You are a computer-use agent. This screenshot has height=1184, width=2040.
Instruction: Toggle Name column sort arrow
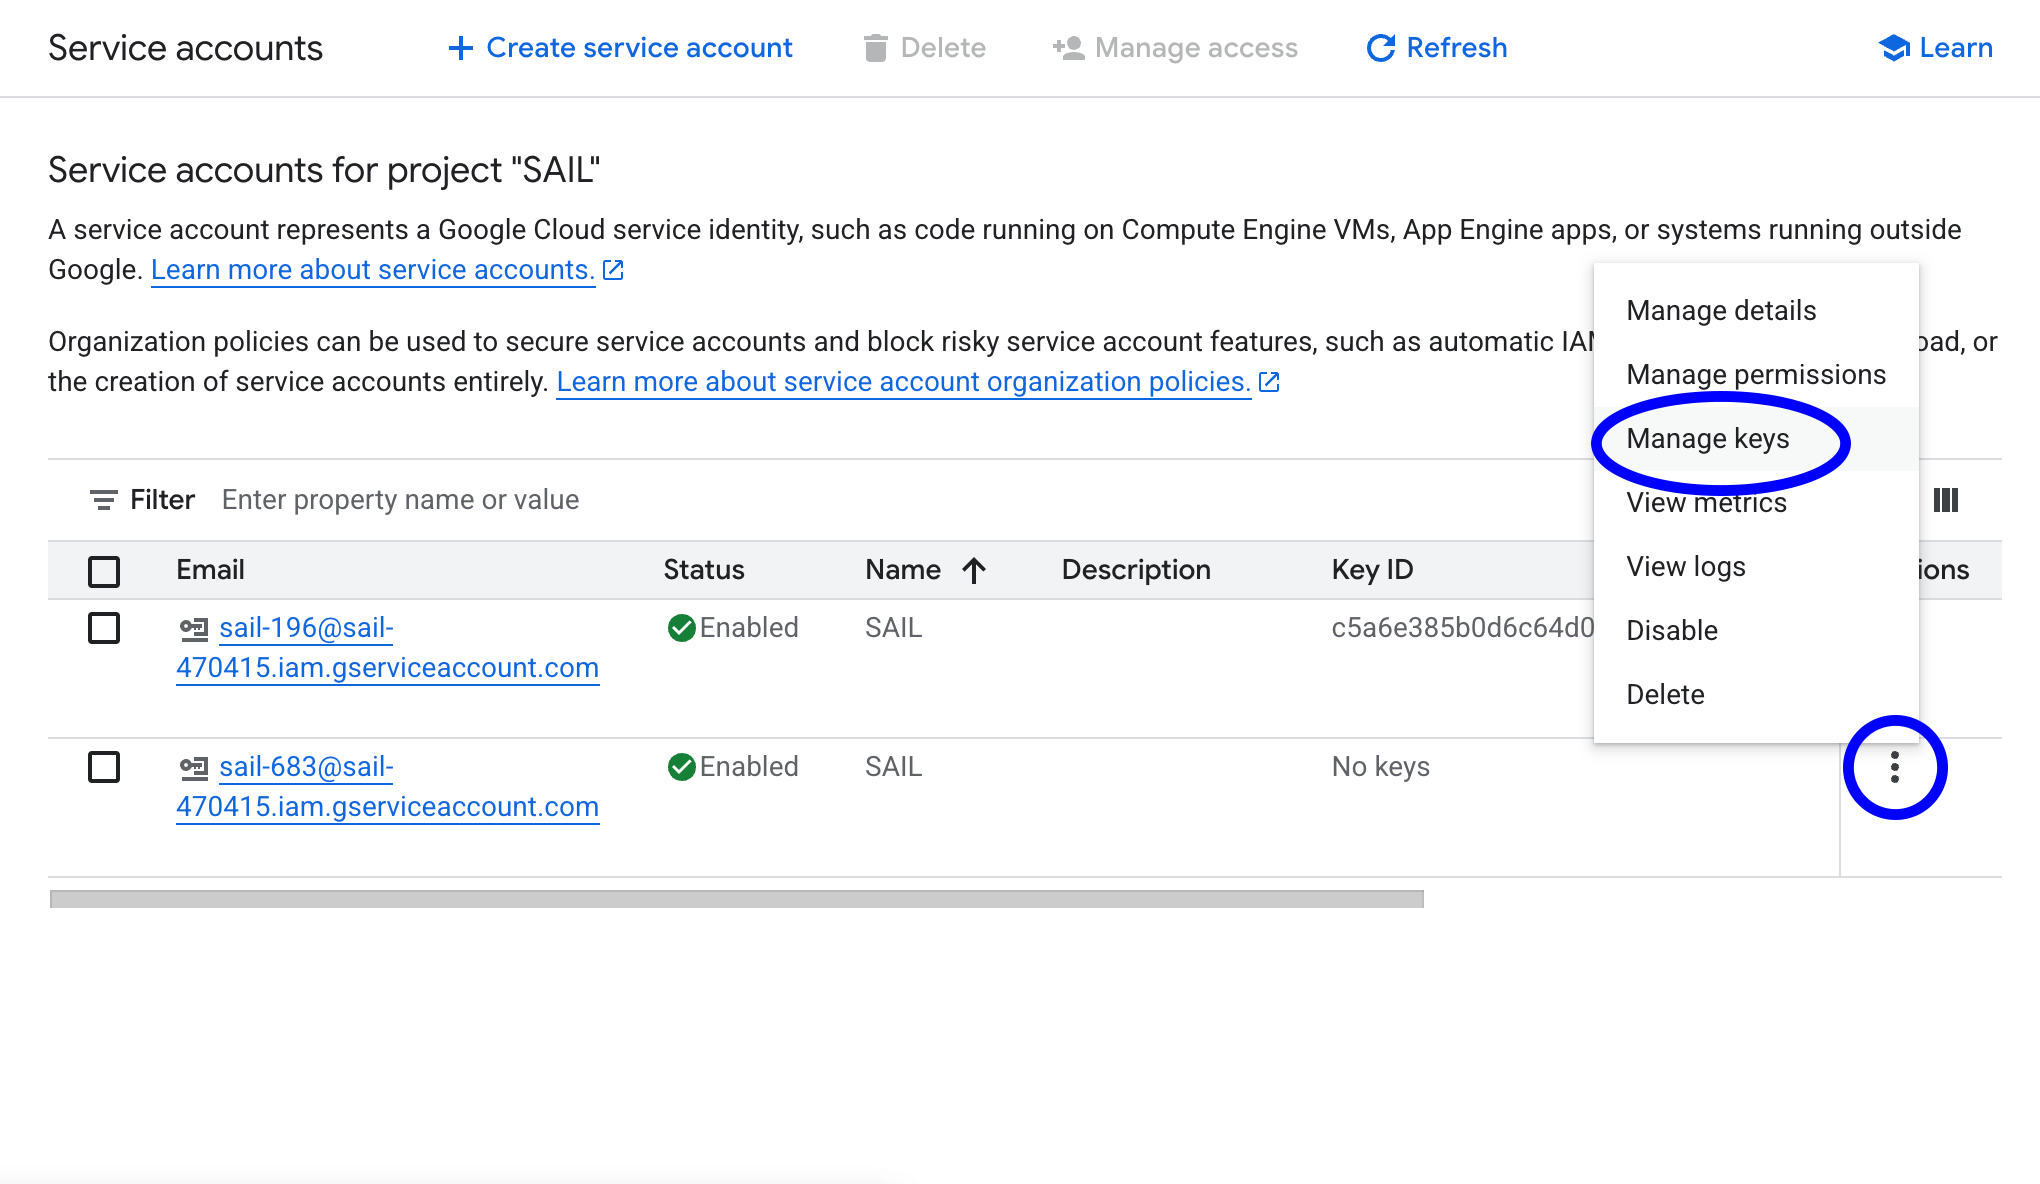pyautogui.click(x=972, y=569)
